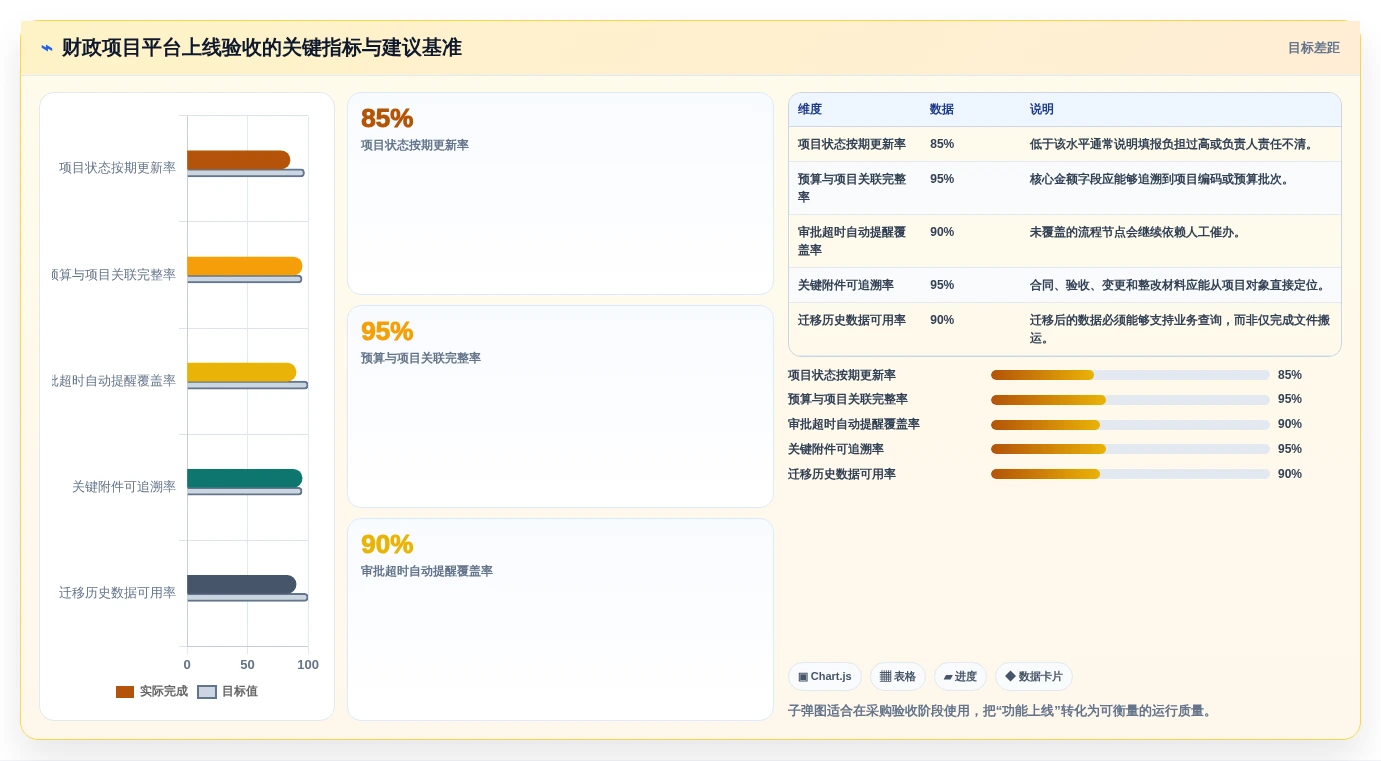The height and width of the screenshot is (761, 1381).
Task: Click the 数据卡片 tag chip
Action: [1034, 677]
